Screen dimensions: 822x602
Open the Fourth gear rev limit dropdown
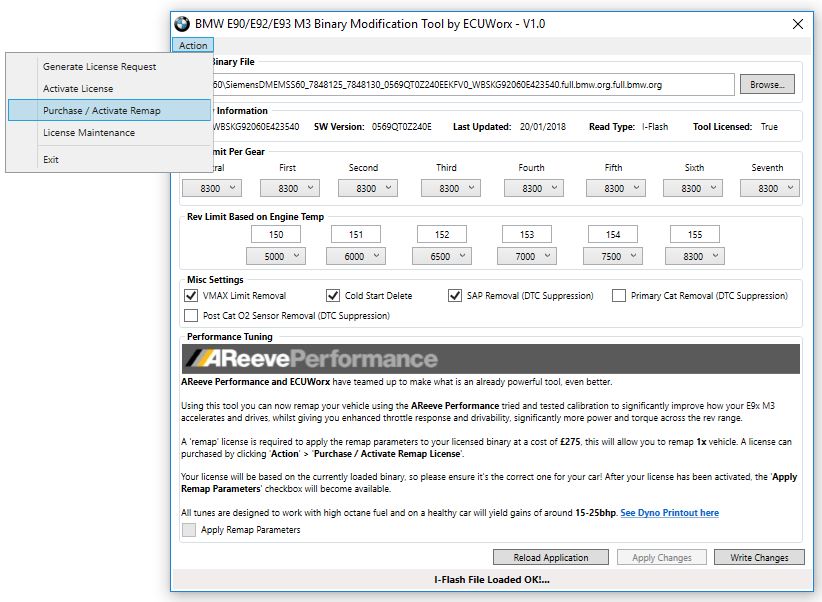(534, 188)
